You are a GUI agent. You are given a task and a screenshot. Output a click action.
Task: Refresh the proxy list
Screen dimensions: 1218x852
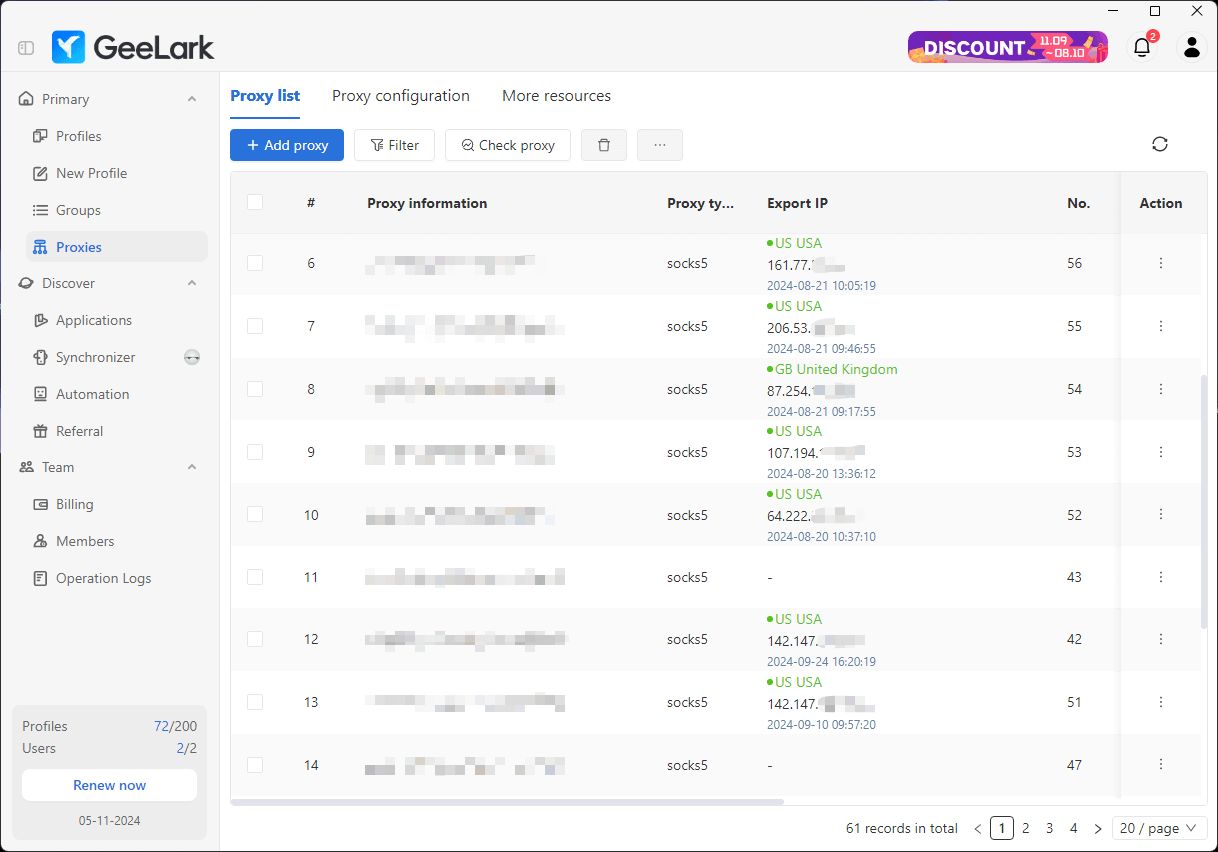coord(1159,144)
